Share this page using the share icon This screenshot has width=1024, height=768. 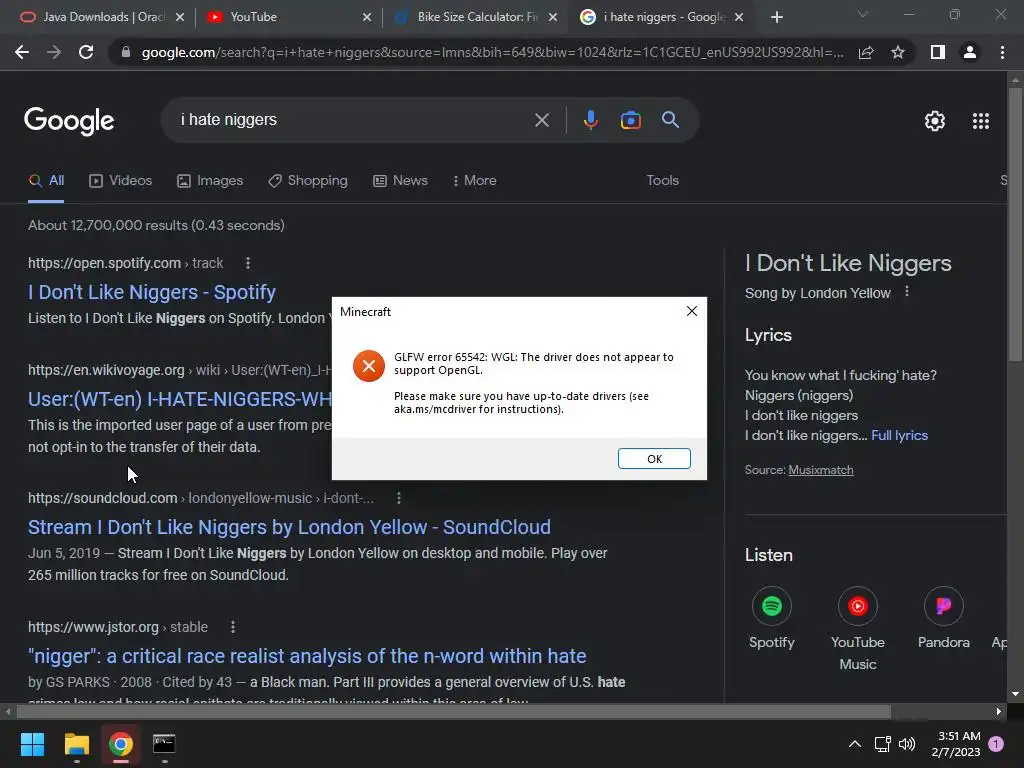point(866,52)
